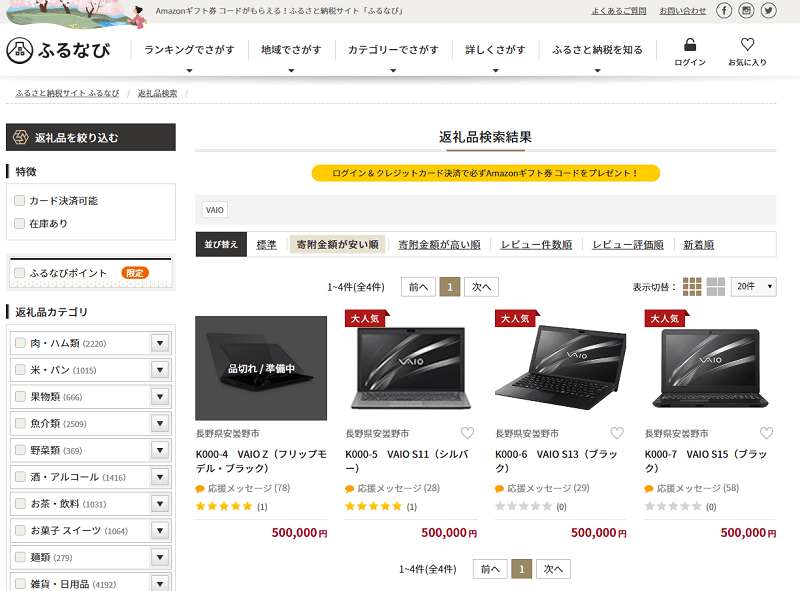
Task: Switch to small grid display view
Action: pos(692,287)
